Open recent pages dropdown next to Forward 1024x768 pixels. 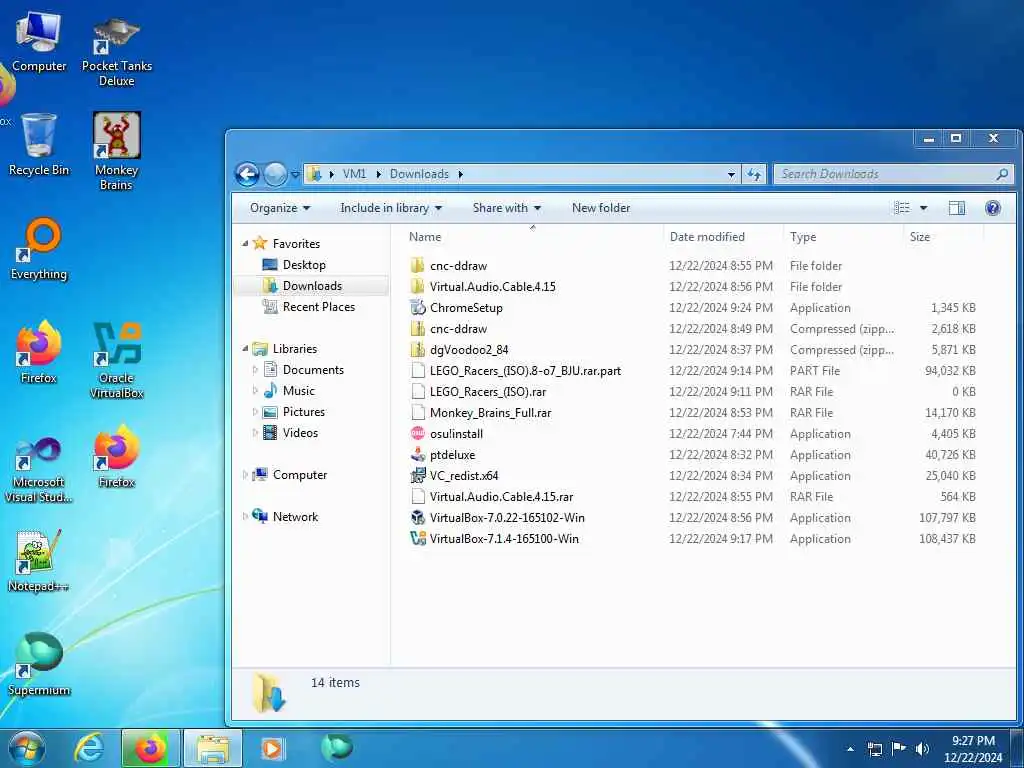[295, 175]
